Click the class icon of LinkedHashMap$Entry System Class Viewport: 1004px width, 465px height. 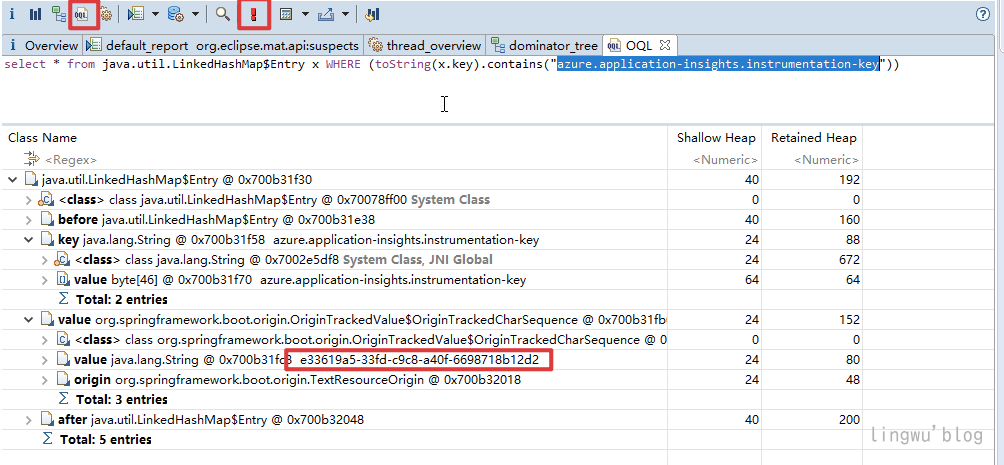pos(46,200)
